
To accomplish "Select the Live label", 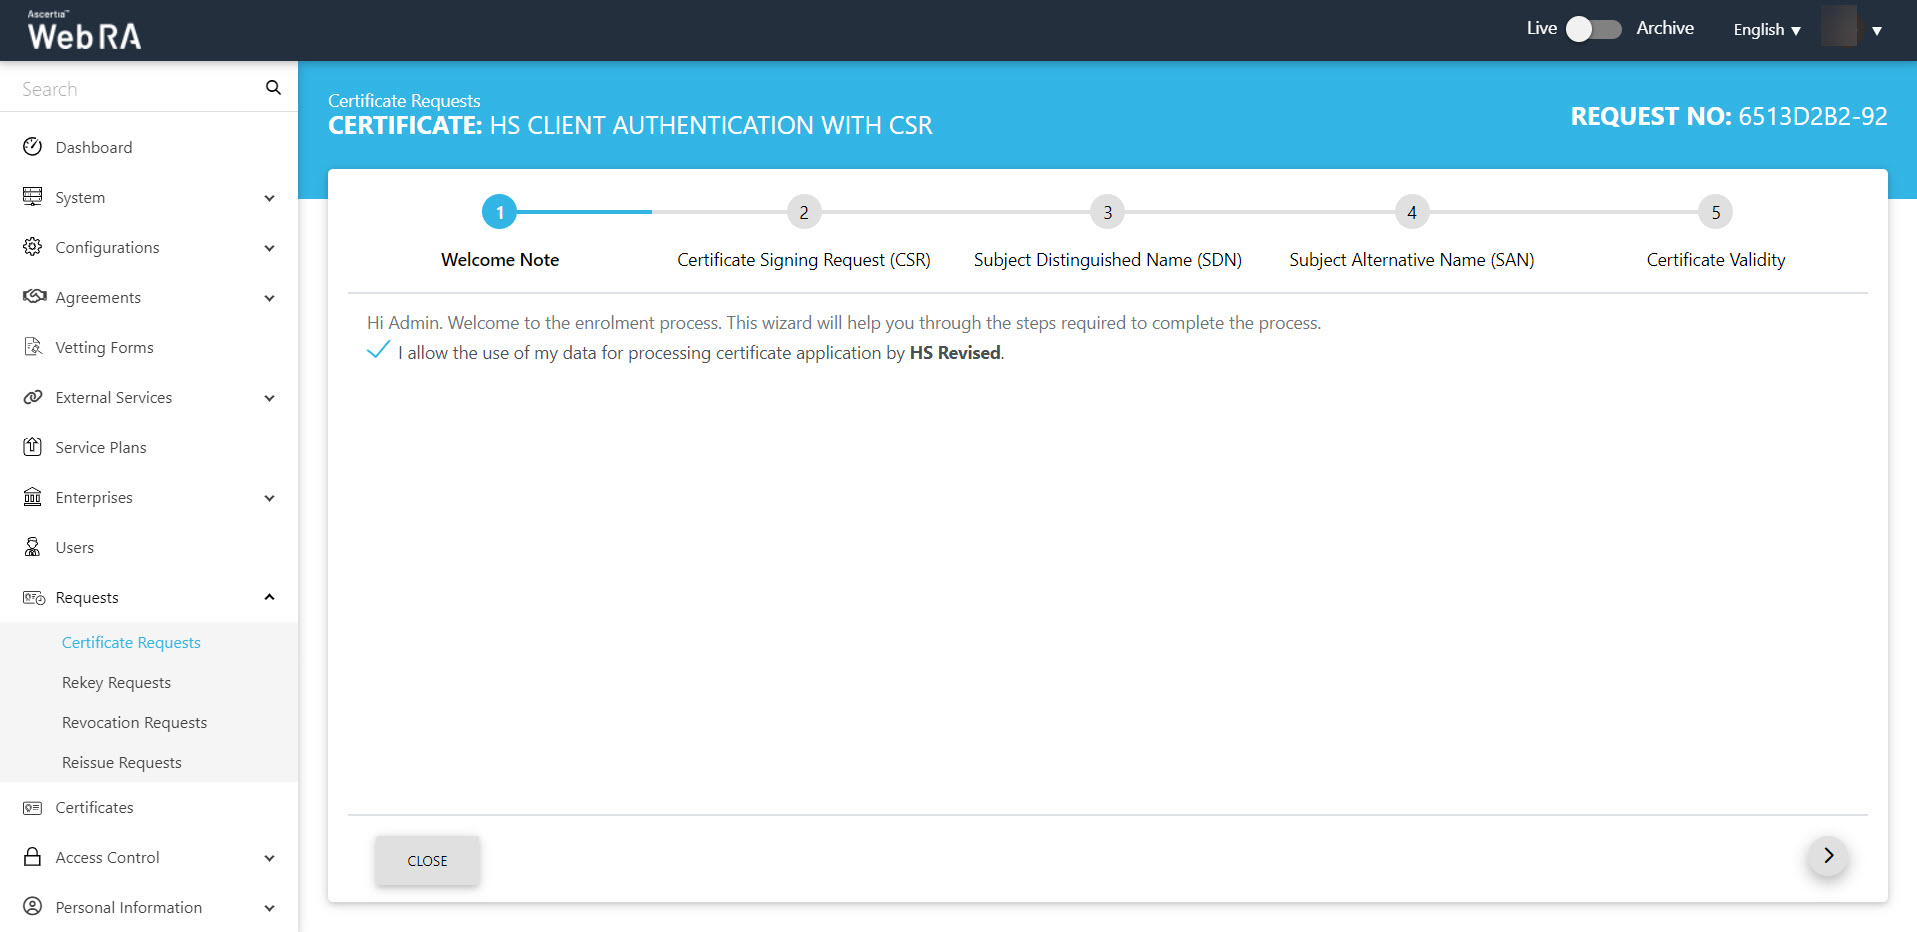I will coord(1541,28).
